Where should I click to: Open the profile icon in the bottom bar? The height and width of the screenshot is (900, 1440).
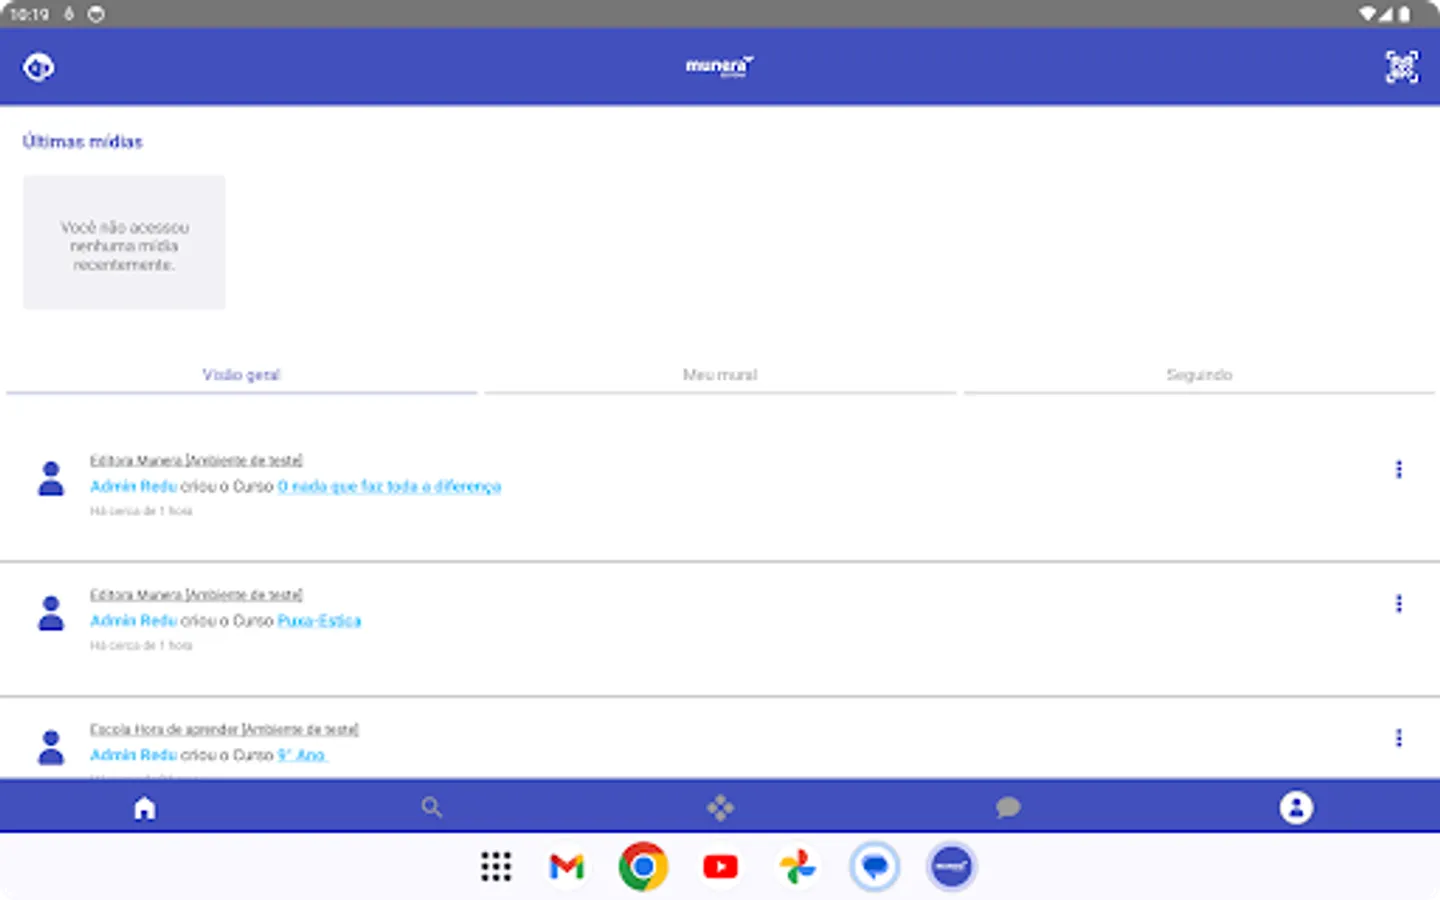(x=1296, y=806)
